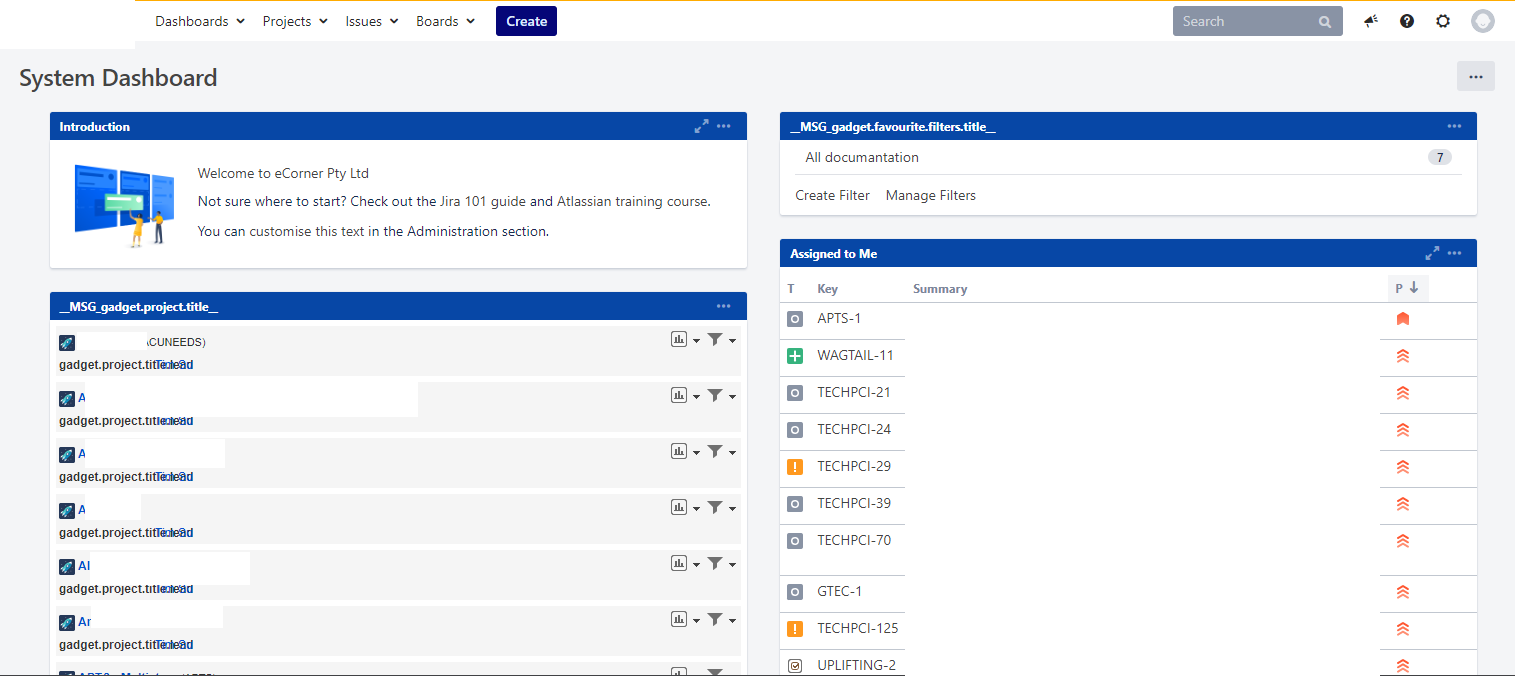Open the reports dropdown in the ACUNEEDS row
The width and height of the screenshot is (1515, 676).
(x=685, y=340)
